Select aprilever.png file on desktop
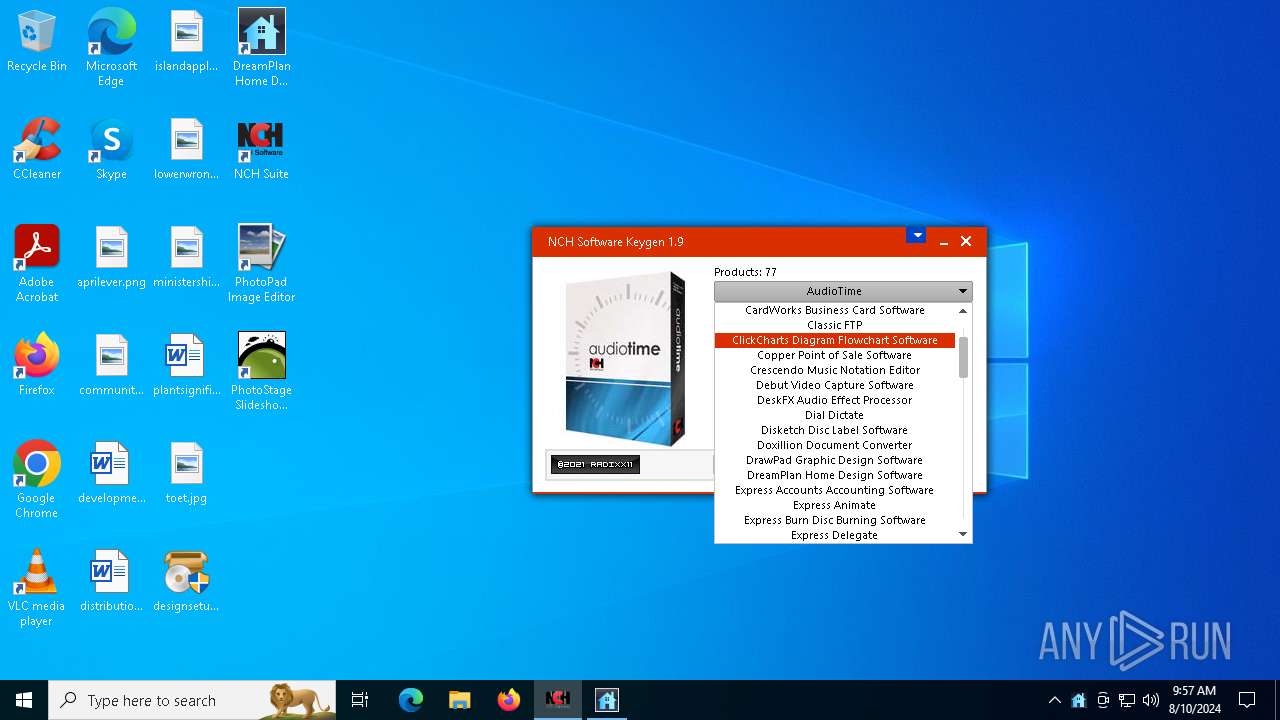This screenshot has width=1280, height=720. pyautogui.click(x=111, y=258)
